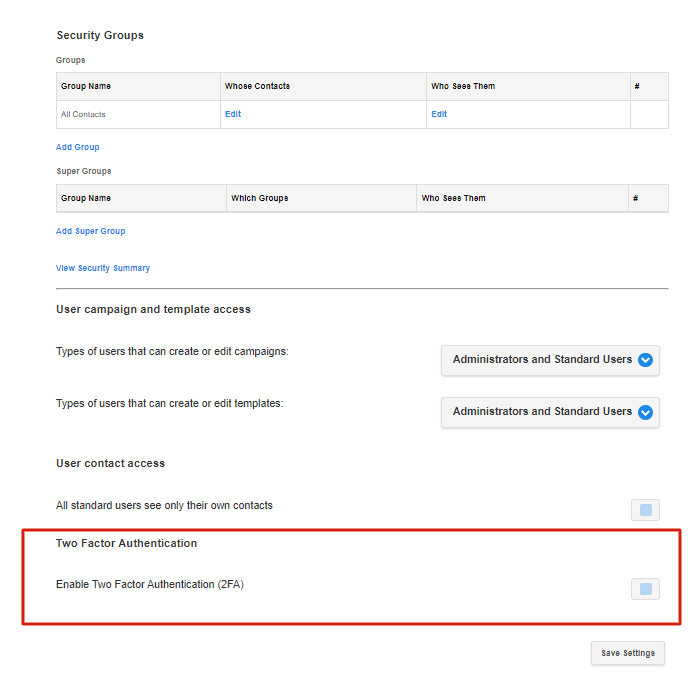Image resolution: width=698 pixels, height=687 pixels.
Task: Click the Which Groups column header
Action: 321,198
